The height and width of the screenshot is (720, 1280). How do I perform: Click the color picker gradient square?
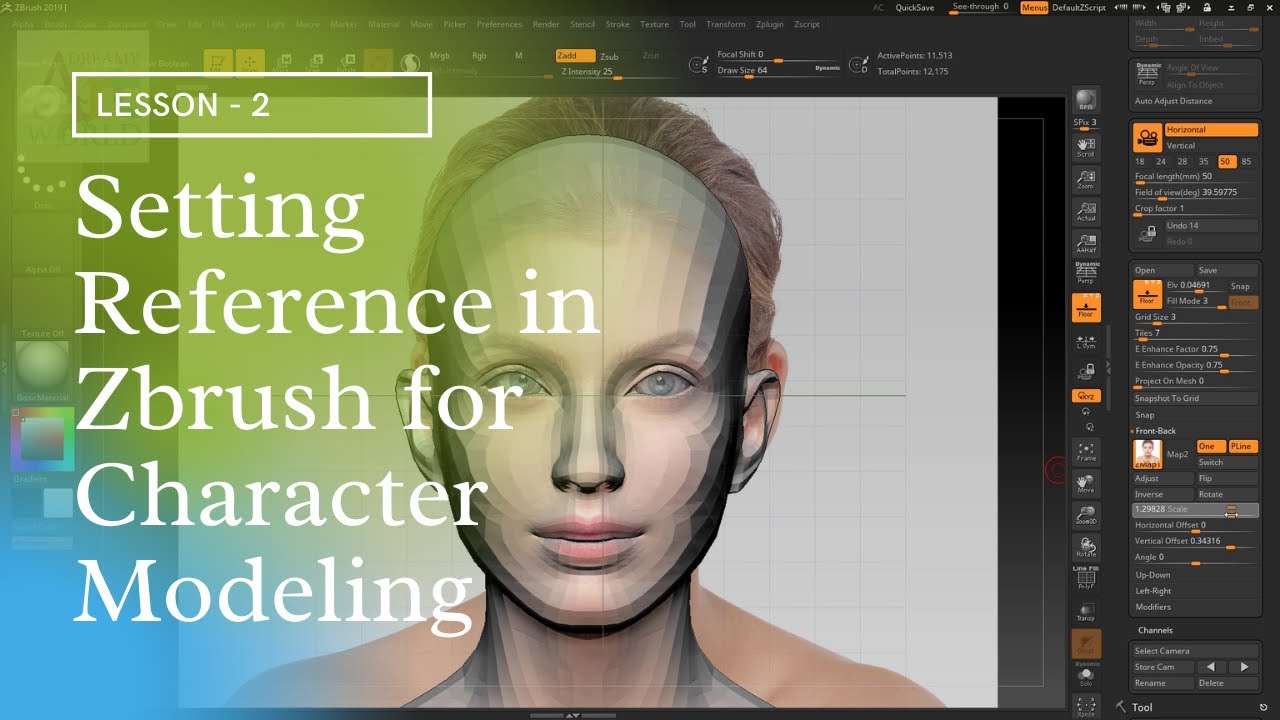coord(42,439)
